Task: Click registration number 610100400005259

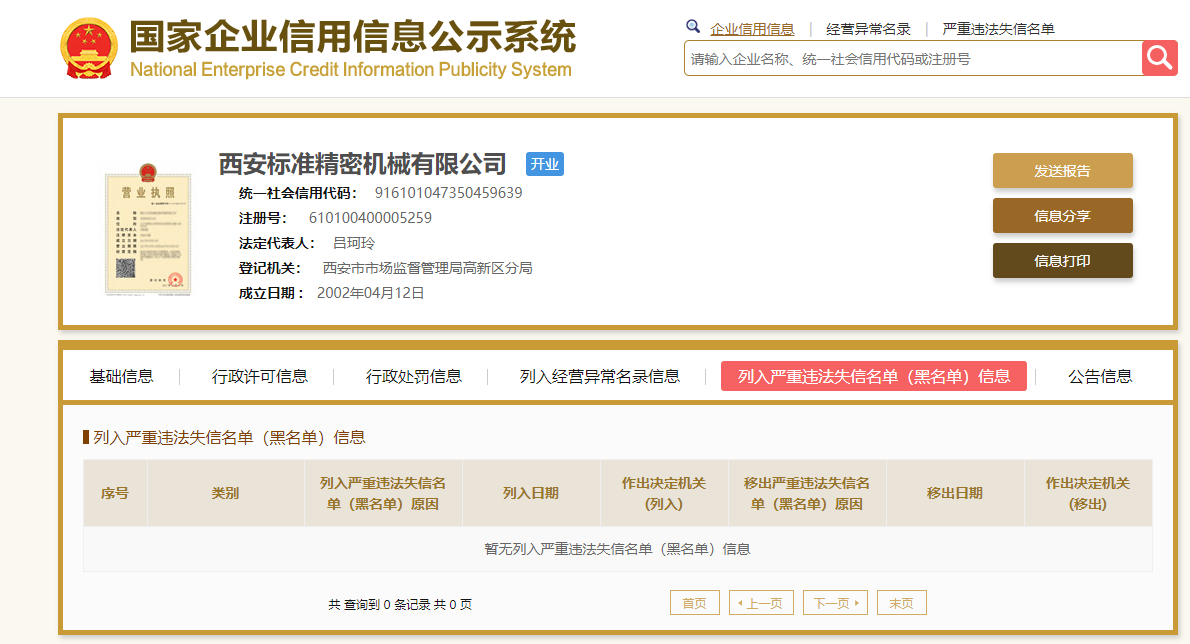Action: [370, 218]
